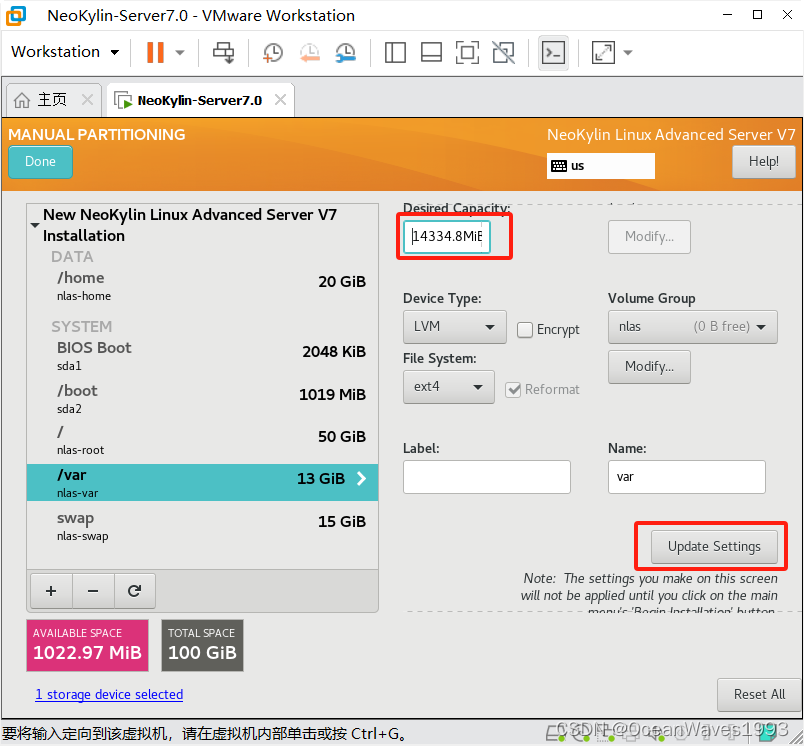Click the us keyboard layout indicator
804x746 pixels.
[600, 166]
